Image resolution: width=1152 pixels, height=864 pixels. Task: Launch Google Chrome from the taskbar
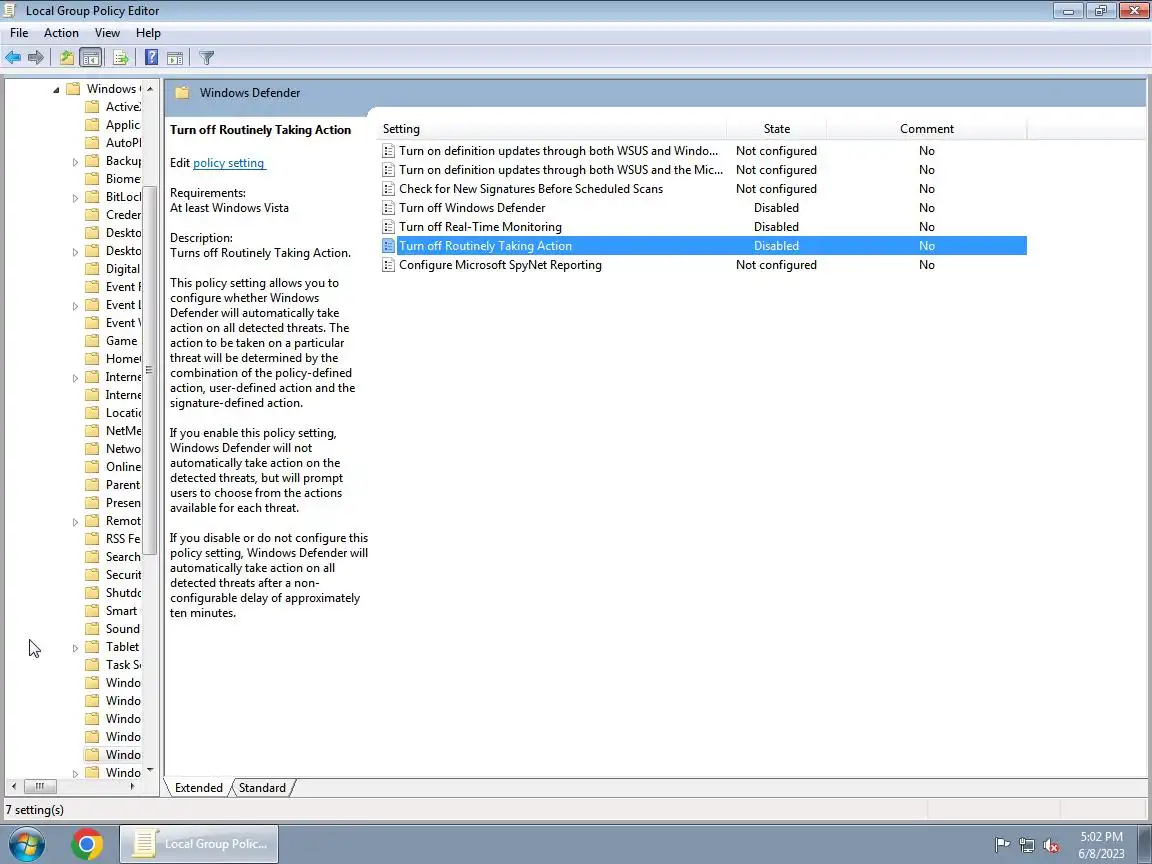point(87,844)
